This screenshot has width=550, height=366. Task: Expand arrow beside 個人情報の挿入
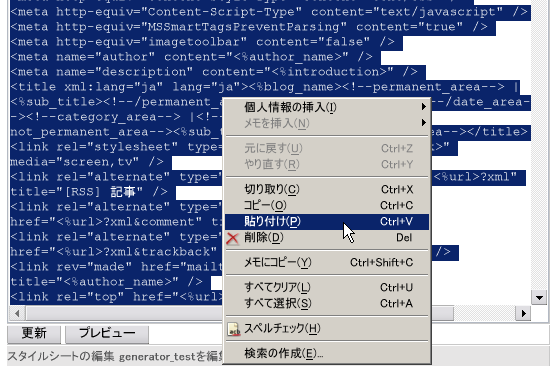(424, 107)
